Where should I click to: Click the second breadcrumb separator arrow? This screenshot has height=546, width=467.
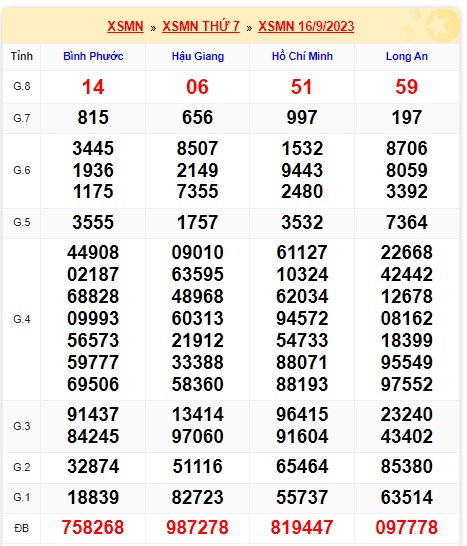(x=249, y=28)
